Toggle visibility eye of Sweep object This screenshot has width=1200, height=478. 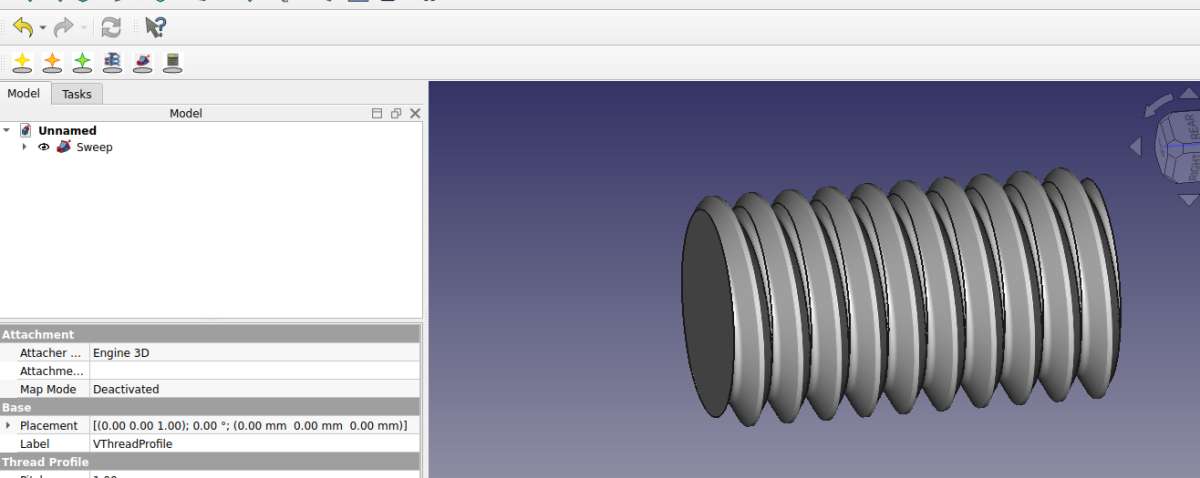click(x=44, y=147)
